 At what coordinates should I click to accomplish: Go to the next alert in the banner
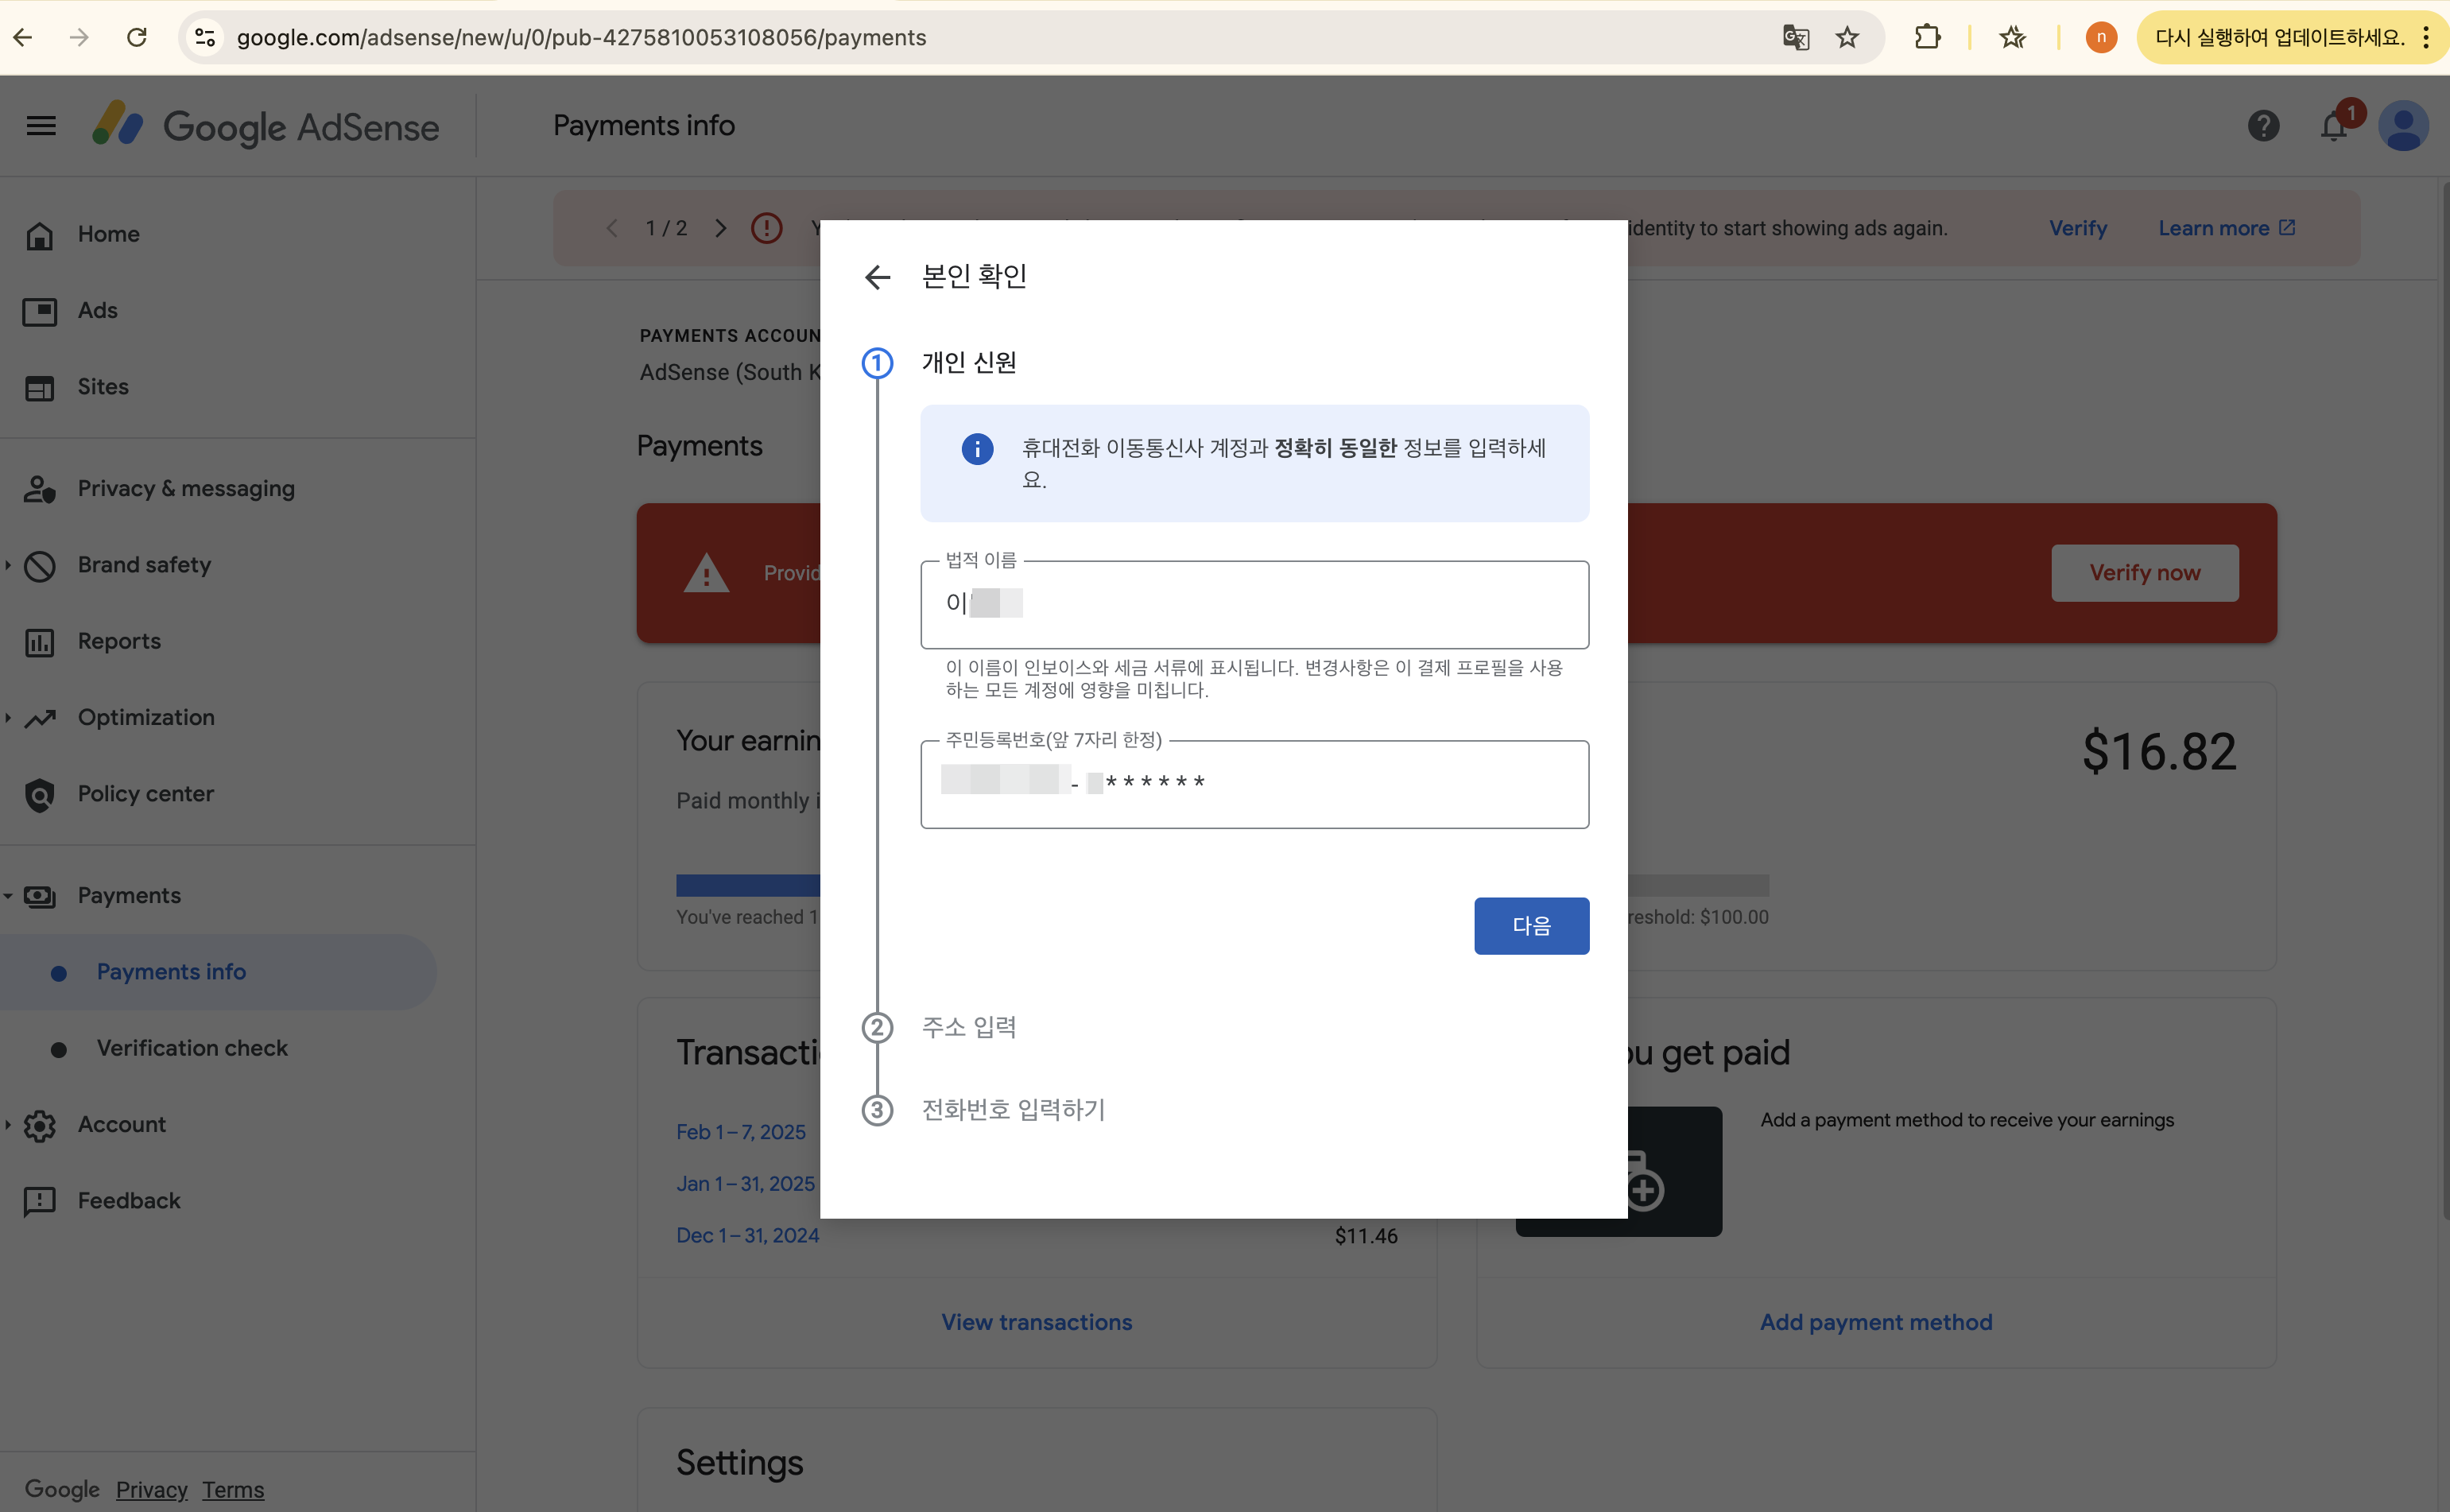click(x=720, y=228)
